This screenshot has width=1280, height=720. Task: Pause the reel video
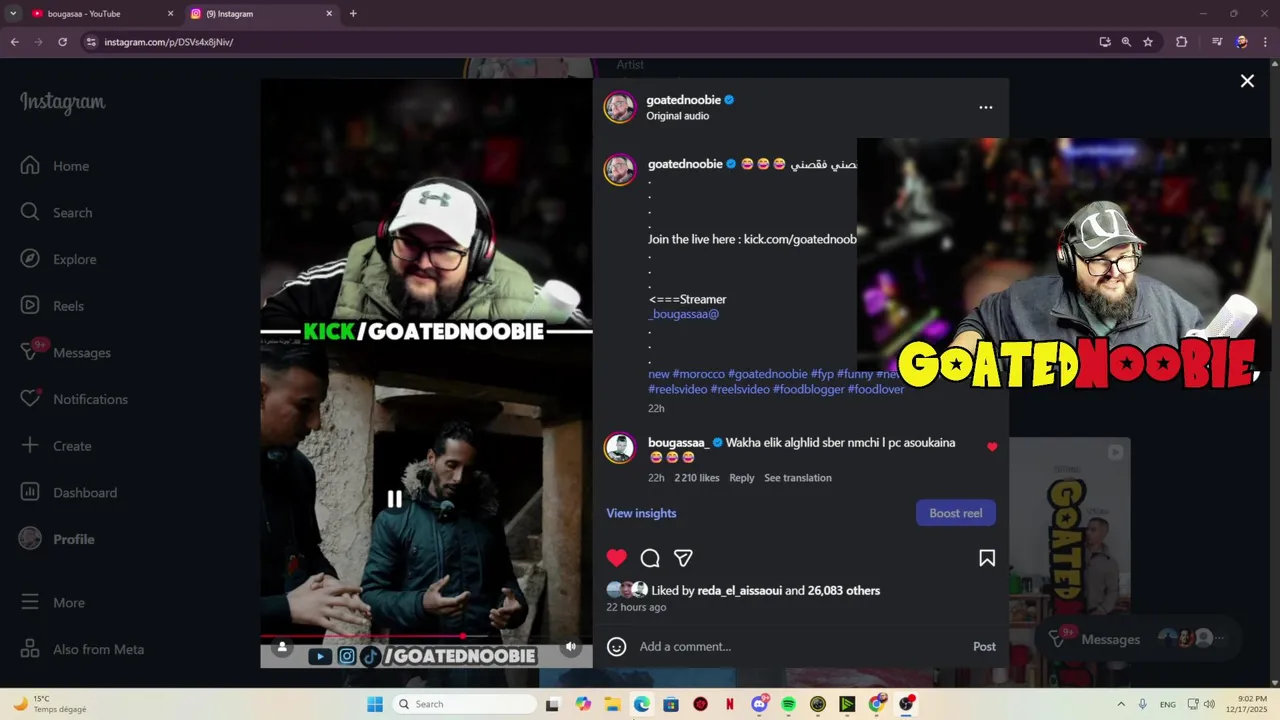pyautogui.click(x=395, y=499)
